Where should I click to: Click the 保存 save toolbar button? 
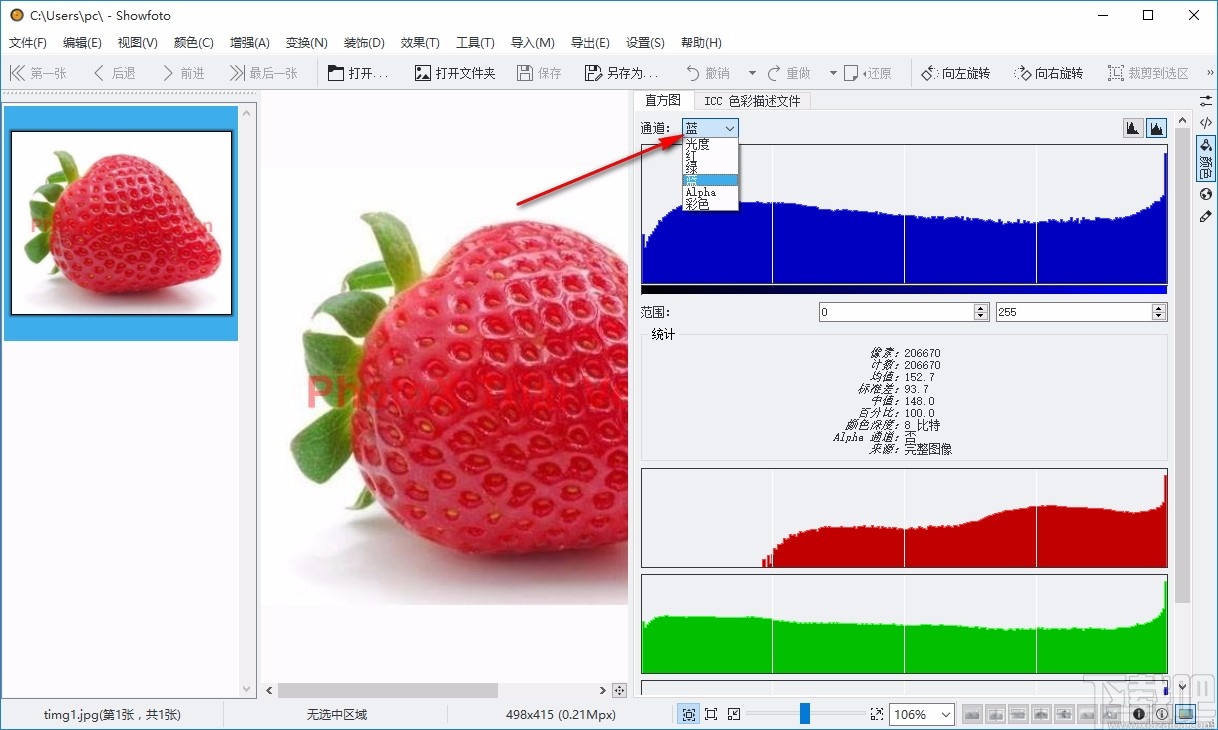(539, 73)
